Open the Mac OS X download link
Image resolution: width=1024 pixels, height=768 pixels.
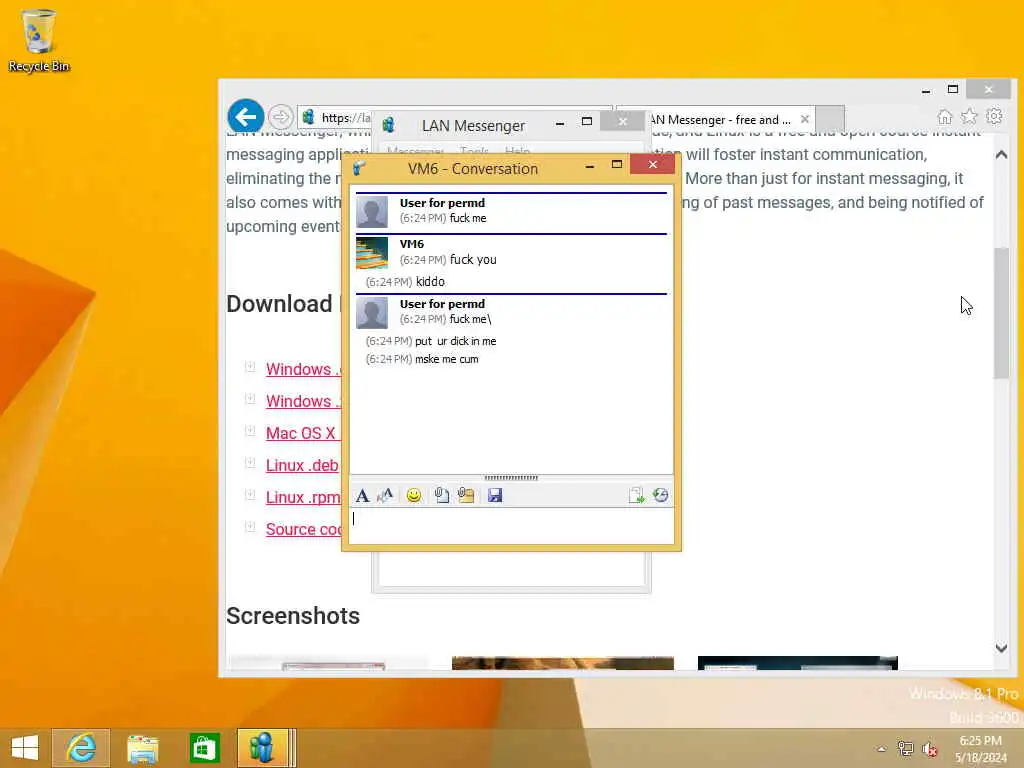(302, 433)
